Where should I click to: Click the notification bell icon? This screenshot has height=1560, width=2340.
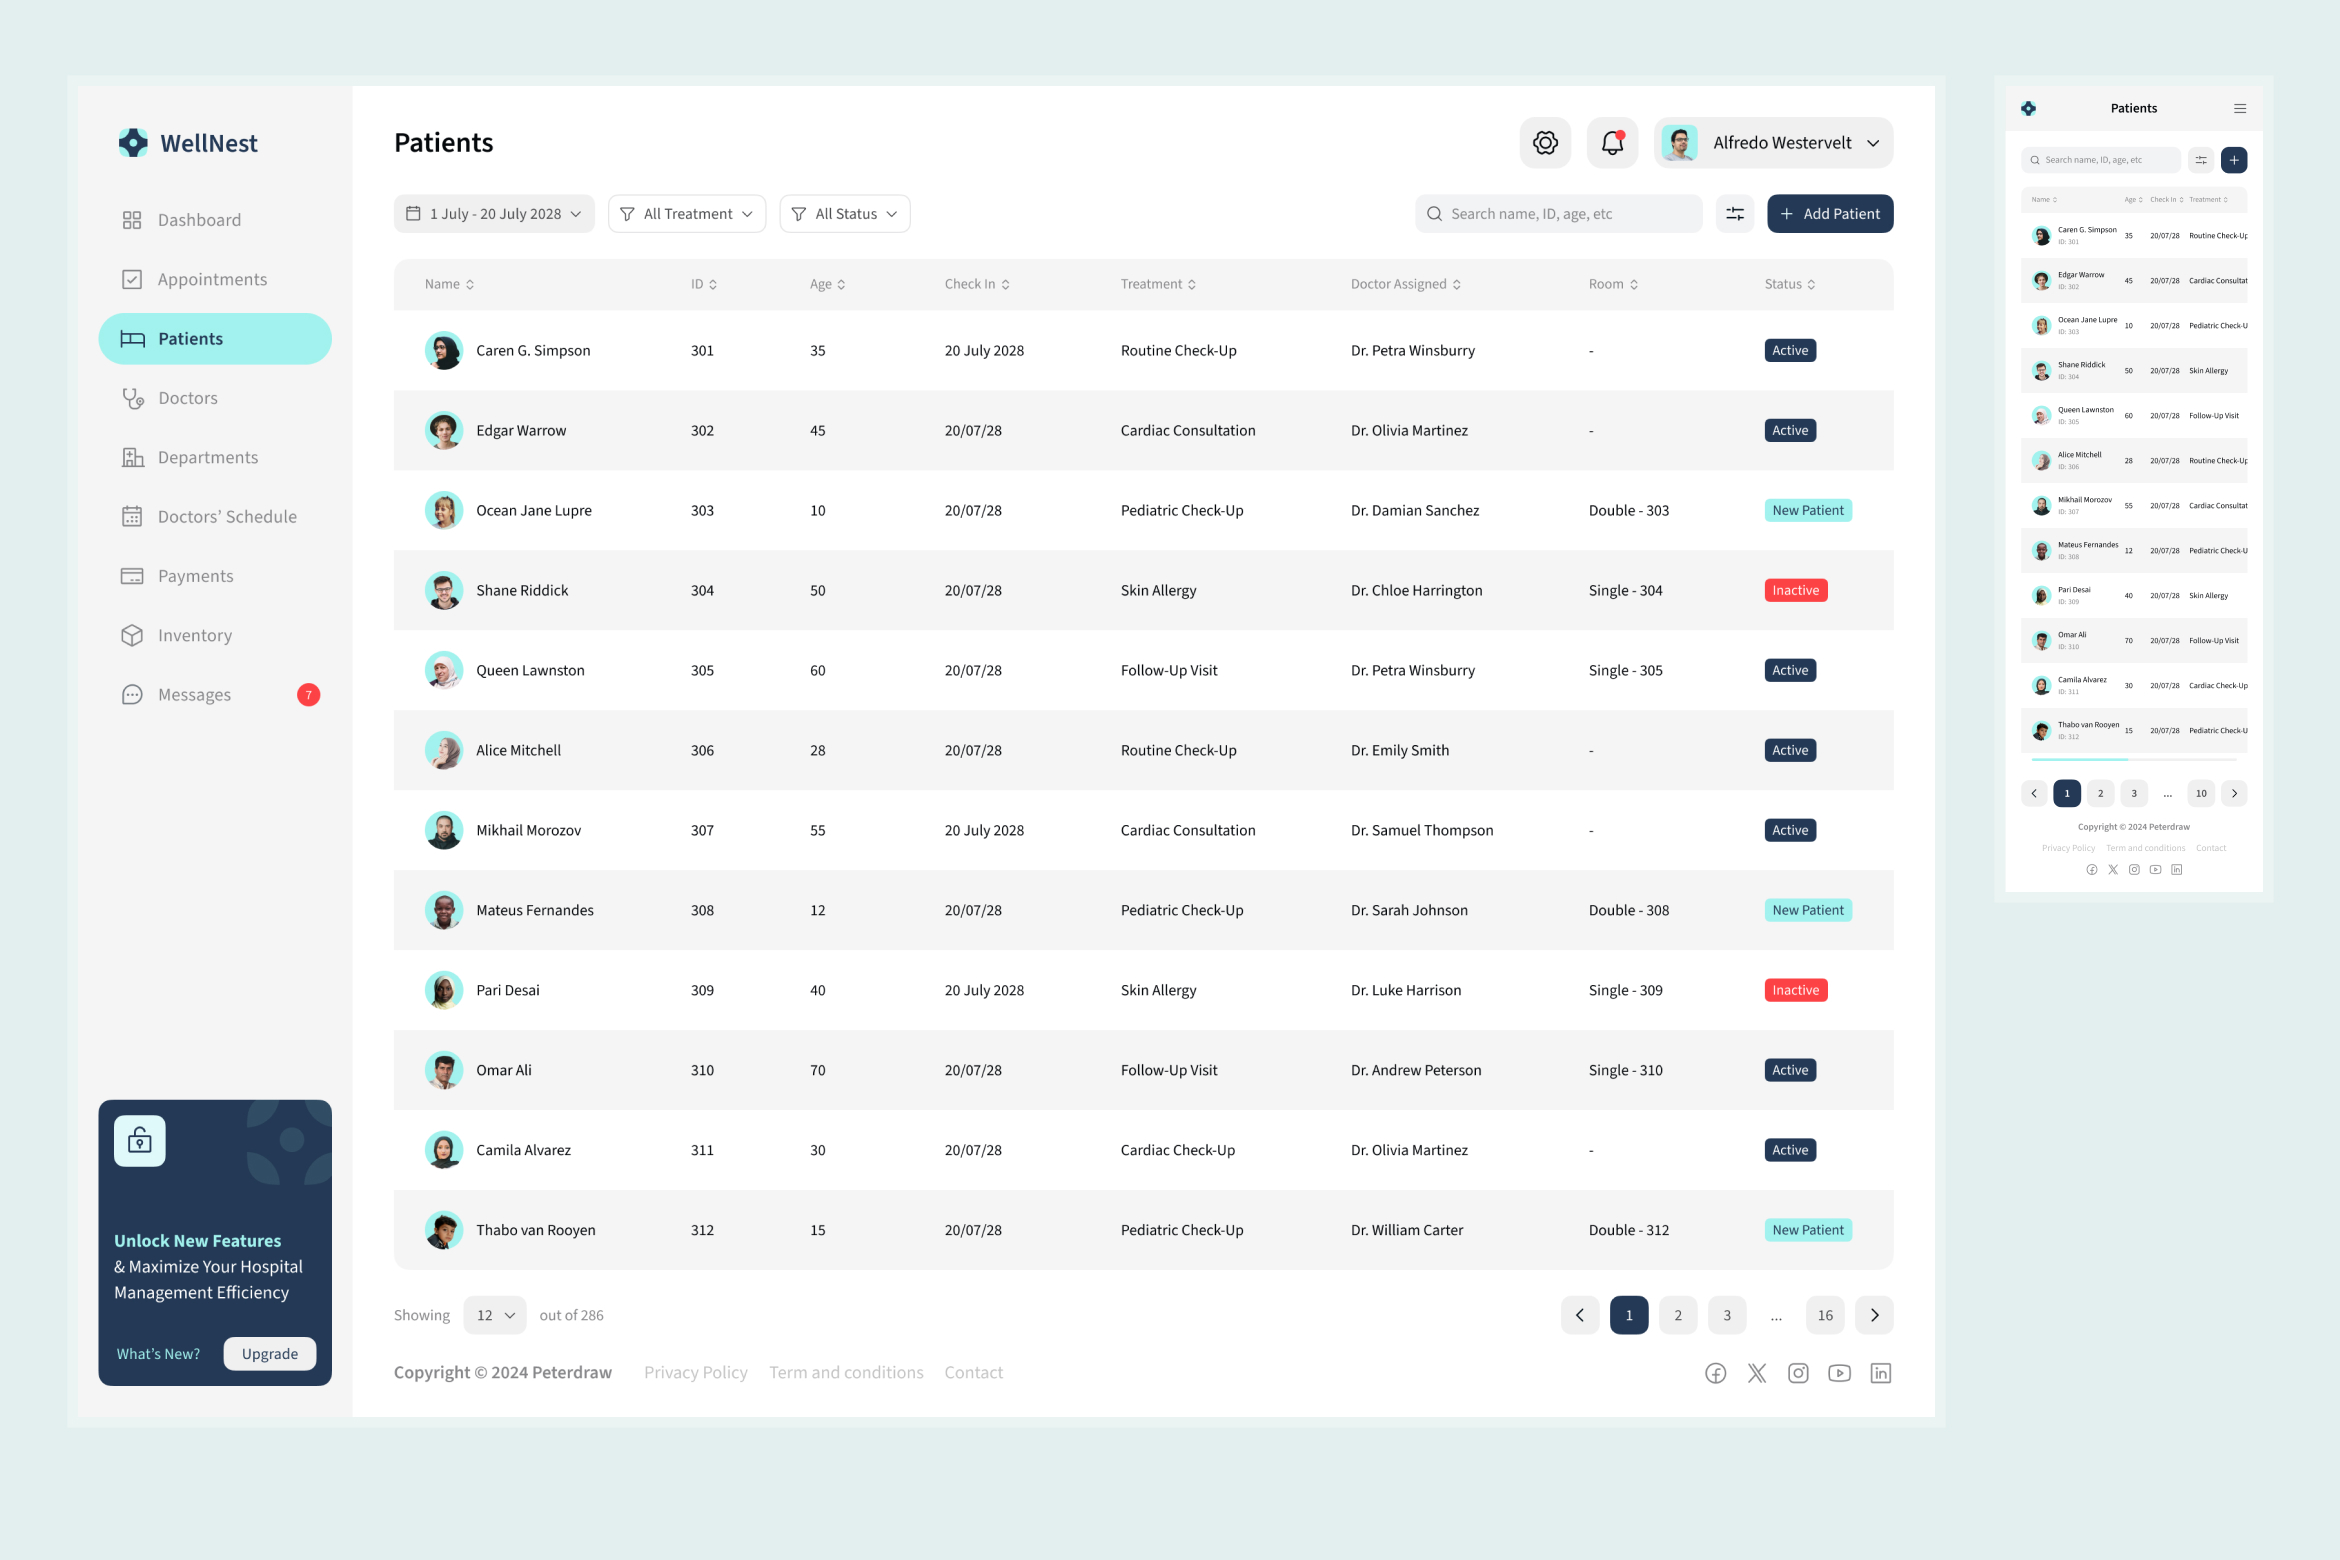[1612, 143]
